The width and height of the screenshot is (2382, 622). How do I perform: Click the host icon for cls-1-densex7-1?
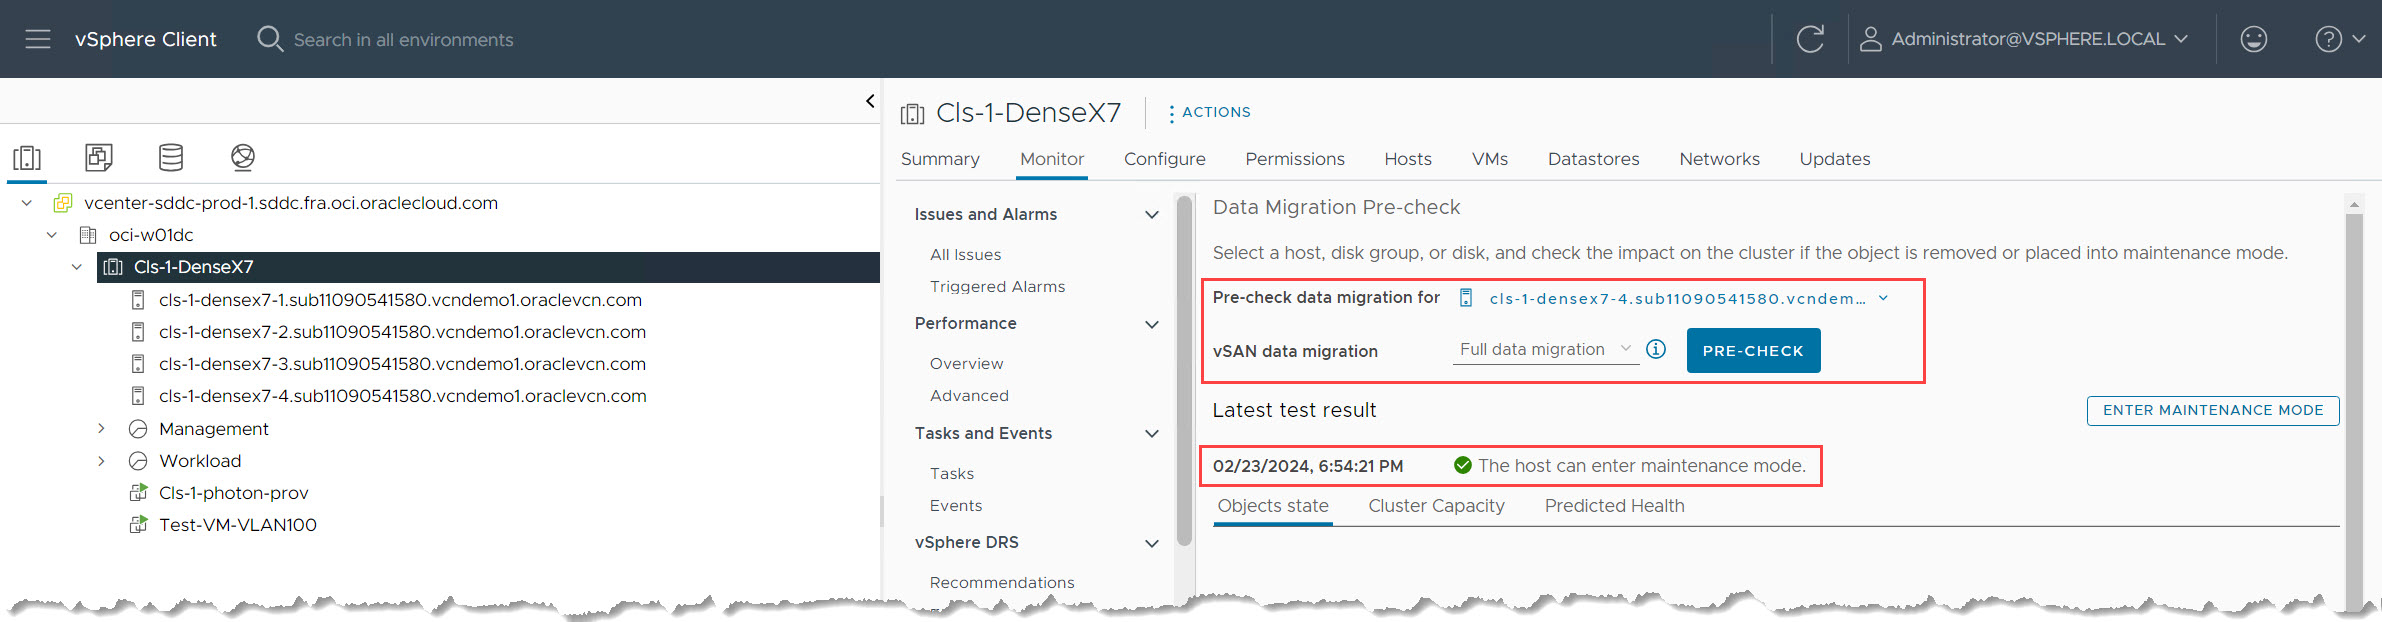[138, 300]
